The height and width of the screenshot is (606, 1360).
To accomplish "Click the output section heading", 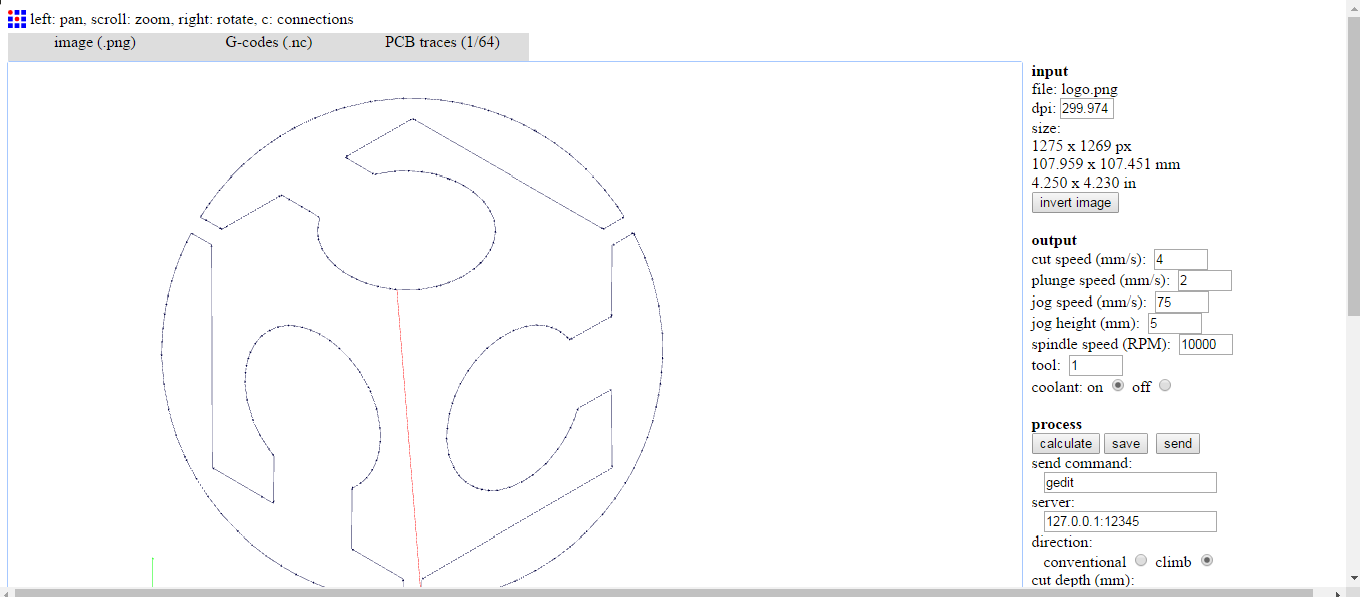I will tap(1054, 240).
